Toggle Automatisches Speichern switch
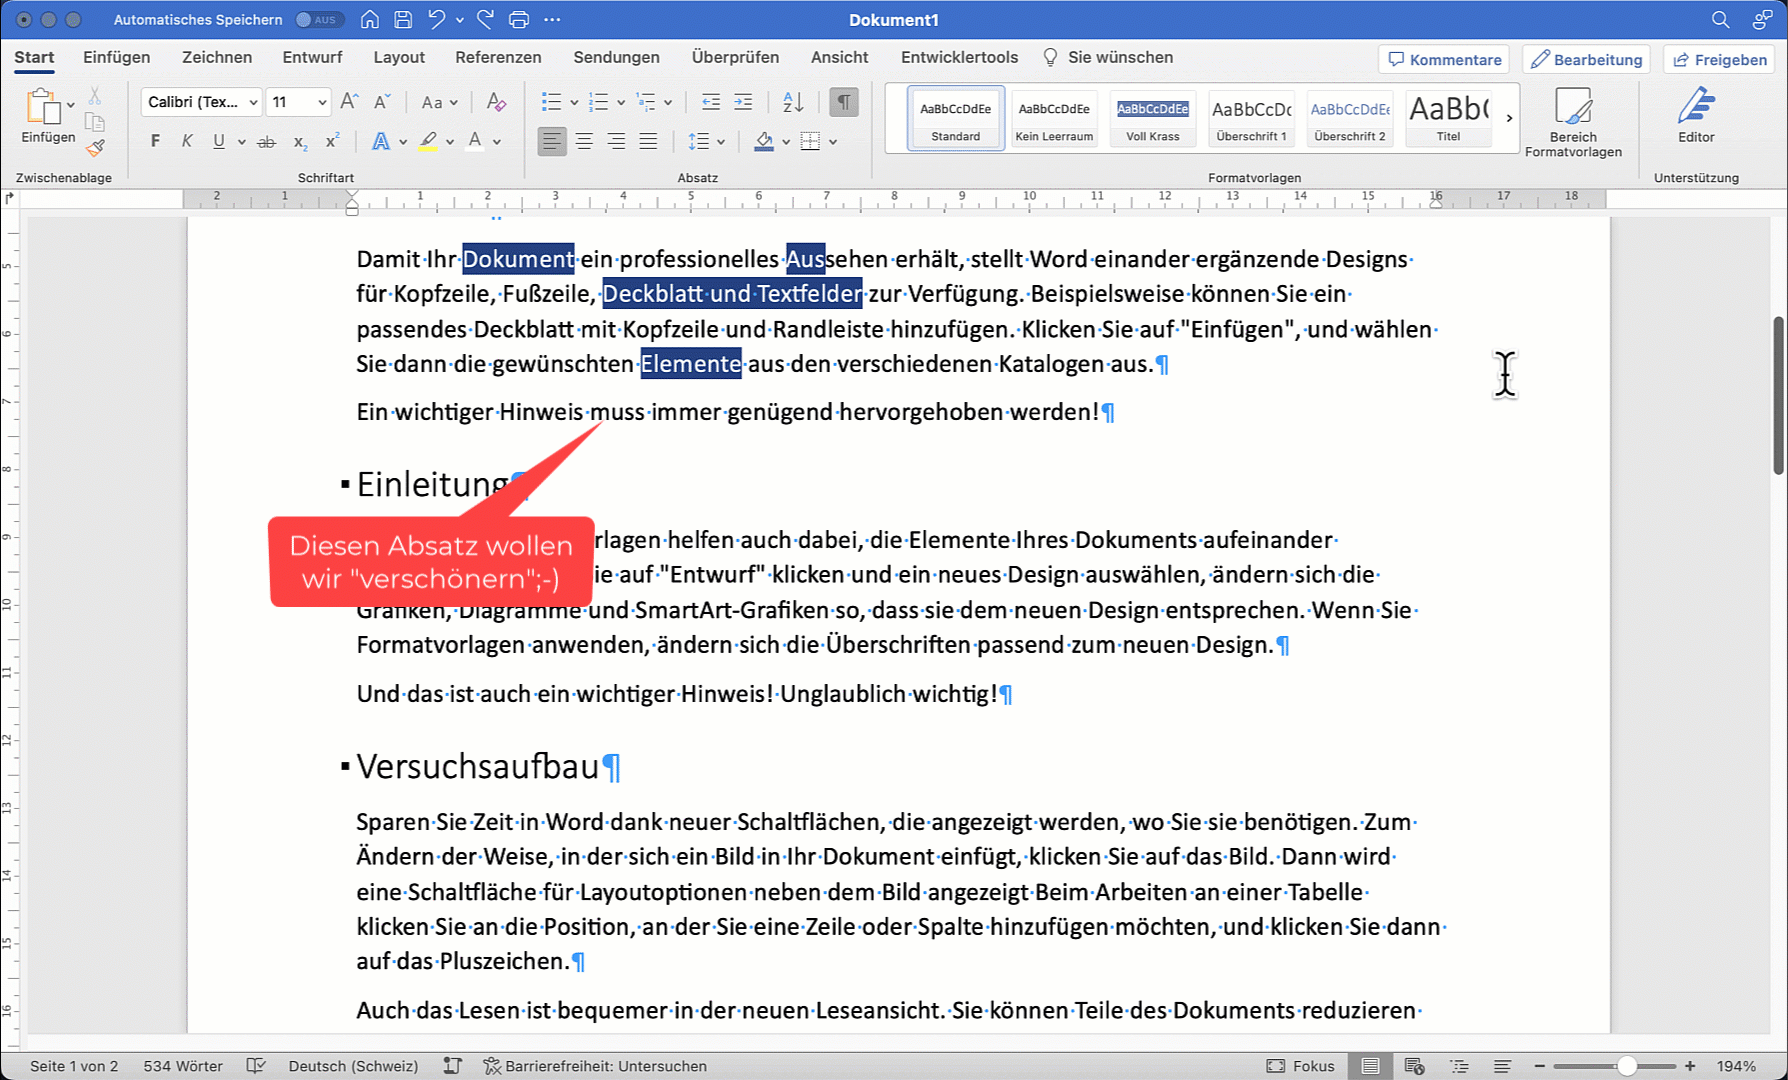1788x1080 pixels. (x=317, y=20)
